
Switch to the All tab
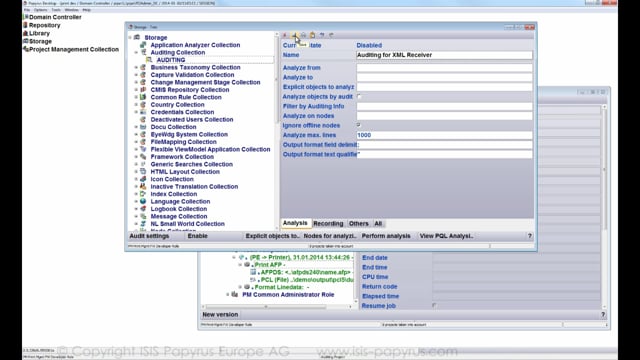(x=378, y=224)
